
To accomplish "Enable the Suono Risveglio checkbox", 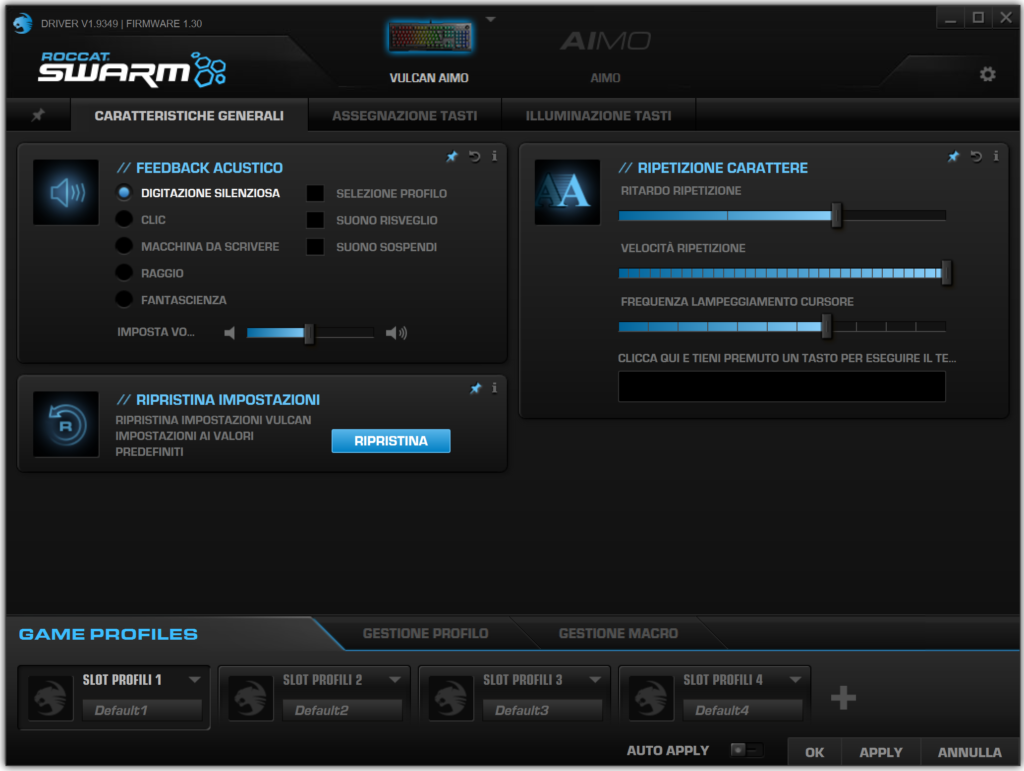I will coord(315,220).
